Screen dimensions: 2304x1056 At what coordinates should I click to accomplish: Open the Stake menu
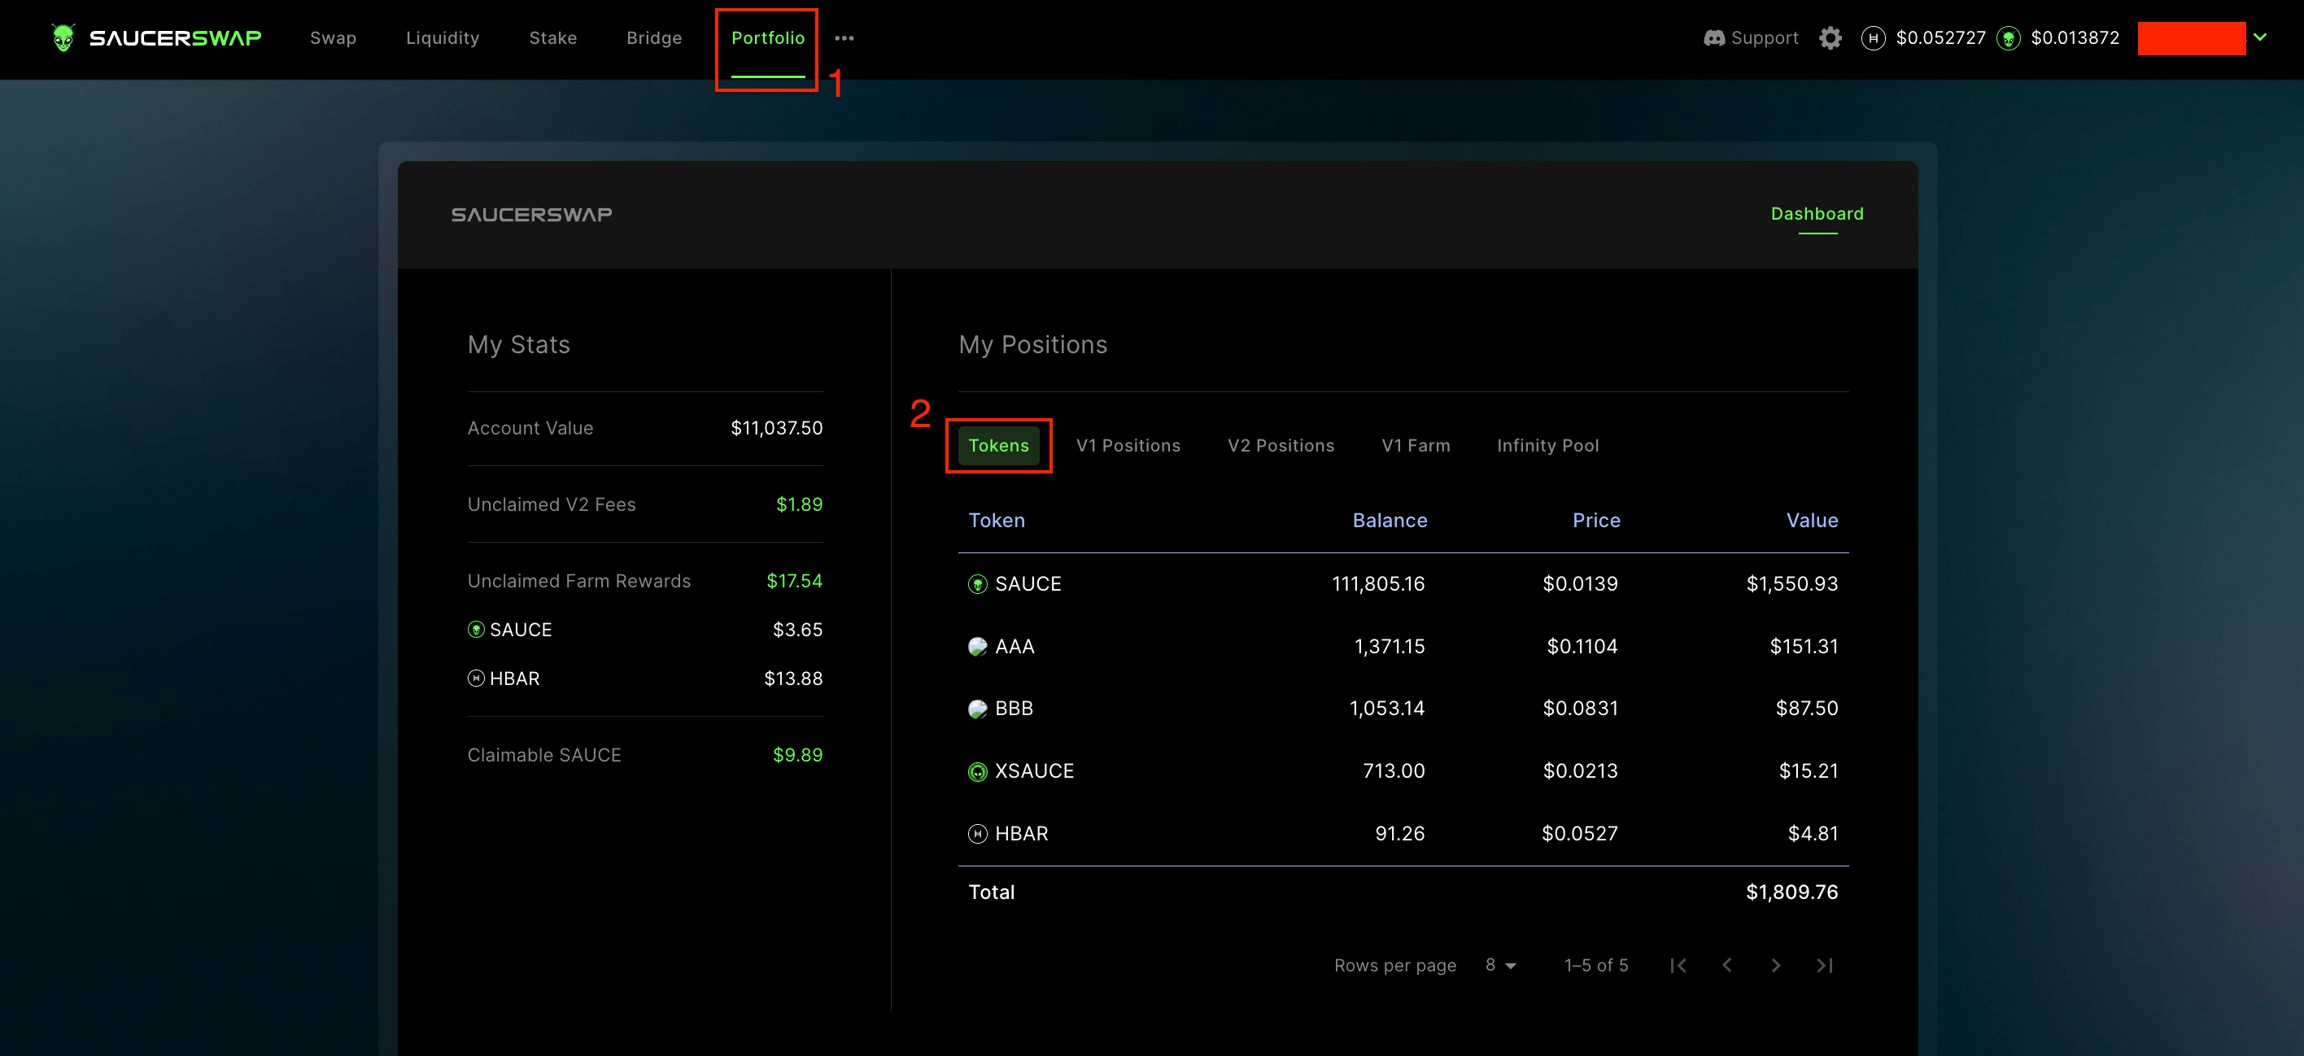(553, 38)
